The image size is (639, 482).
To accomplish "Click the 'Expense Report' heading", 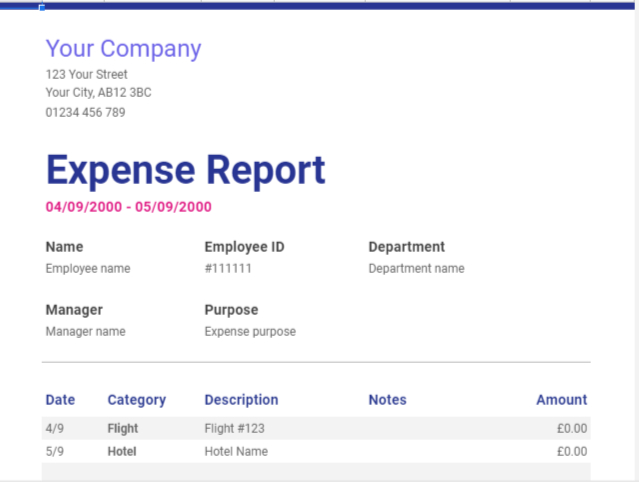I will [x=185, y=171].
